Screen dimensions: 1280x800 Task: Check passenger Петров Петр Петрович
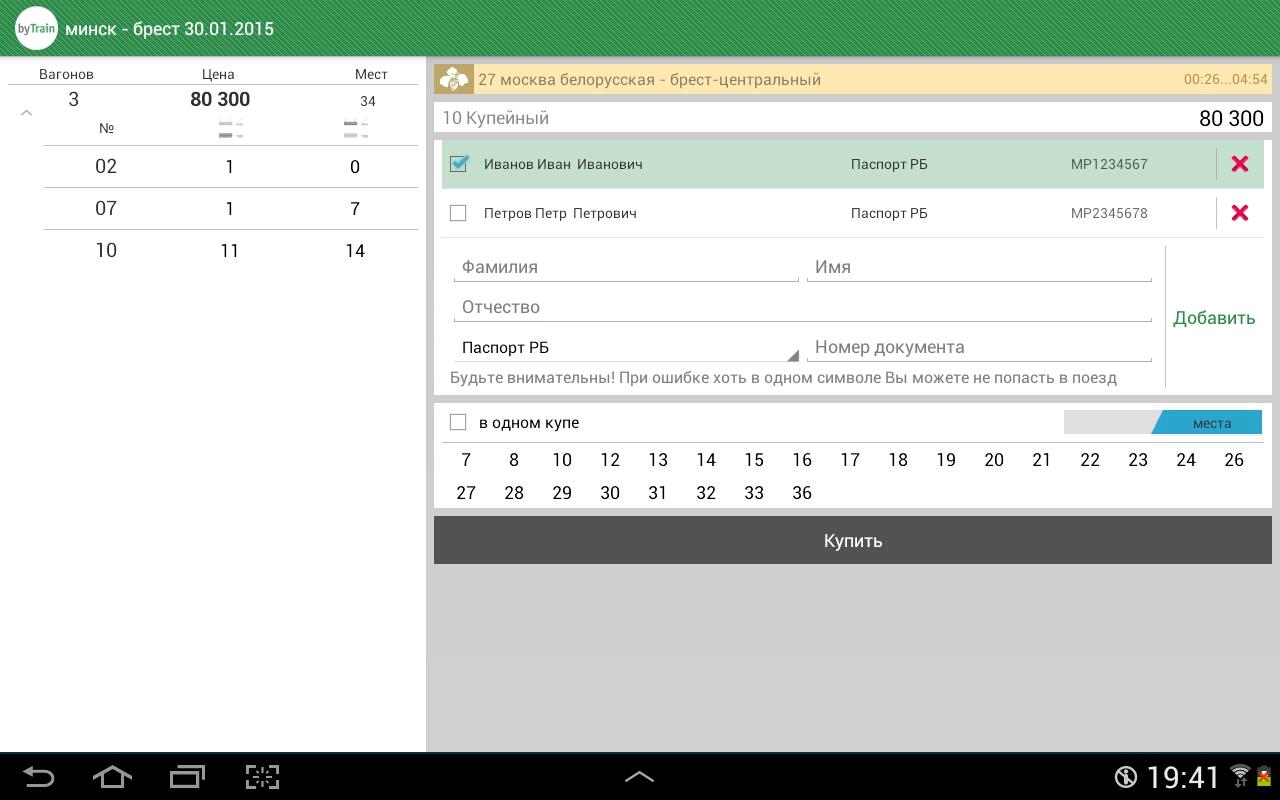pyautogui.click(x=458, y=213)
